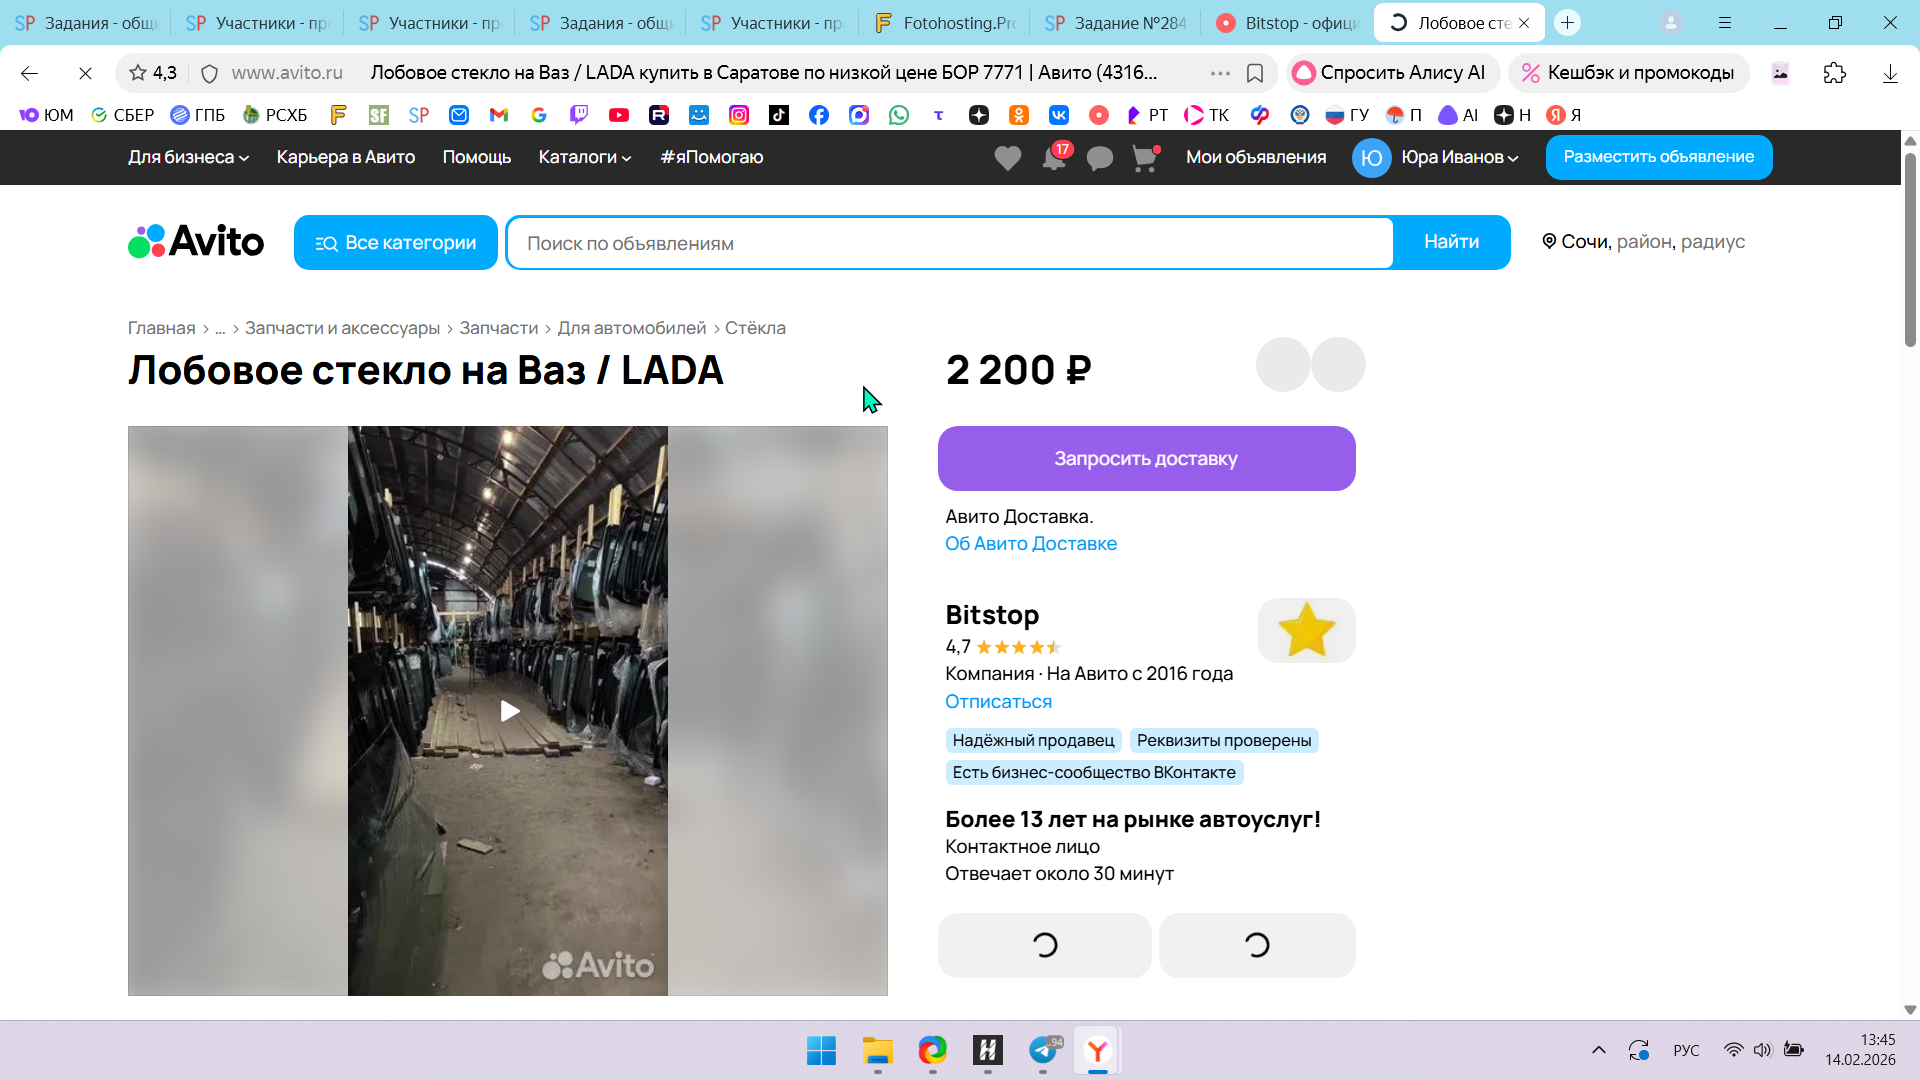The image size is (1920, 1080).
Task: Open browser extensions puzzle icon
Action: [x=1834, y=73]
